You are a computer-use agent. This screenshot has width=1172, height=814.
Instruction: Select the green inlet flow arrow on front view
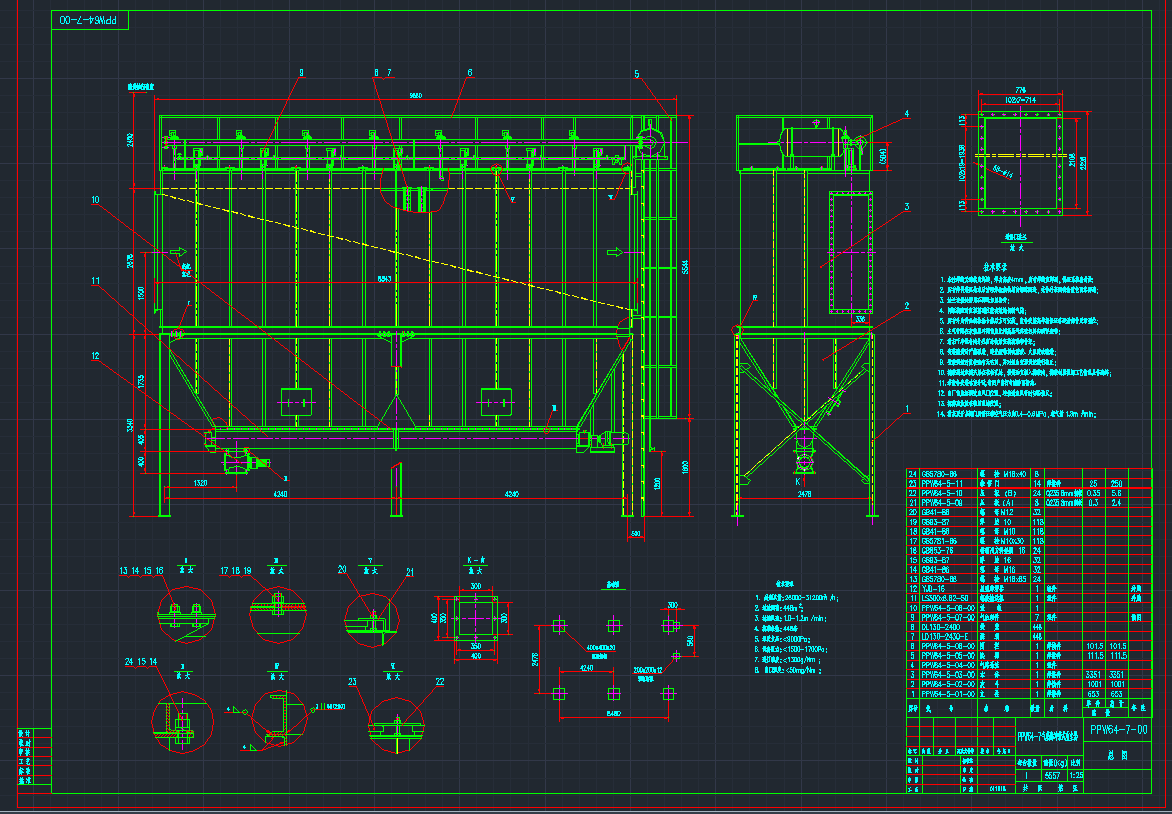click(178, 251)
